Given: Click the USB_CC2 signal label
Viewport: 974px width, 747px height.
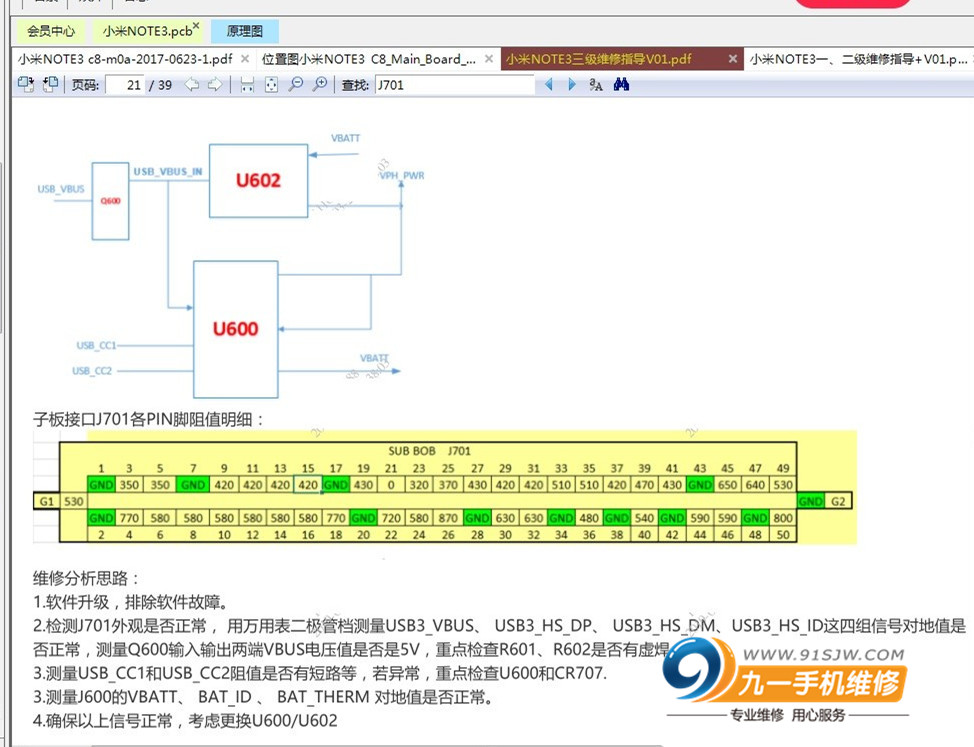Looking at the screenshot, I should tap(92, 371).
